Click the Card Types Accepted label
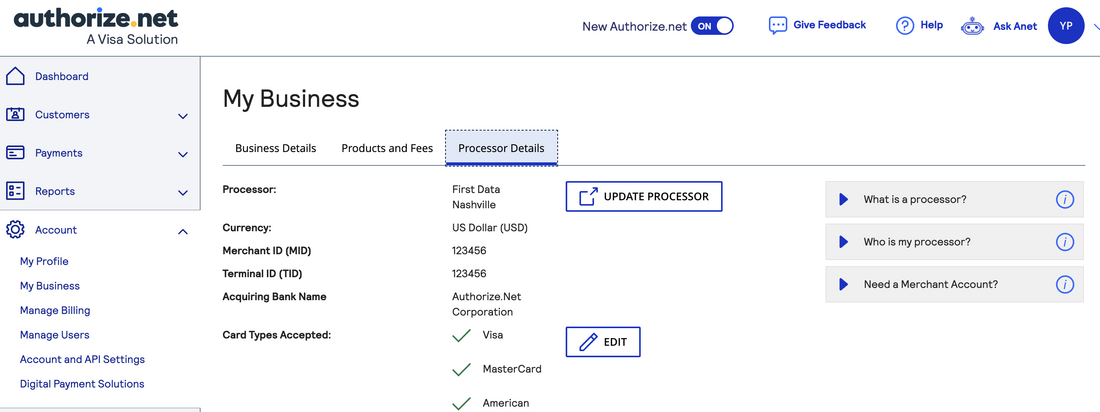The image size is (1100, 412). point(276,335)
